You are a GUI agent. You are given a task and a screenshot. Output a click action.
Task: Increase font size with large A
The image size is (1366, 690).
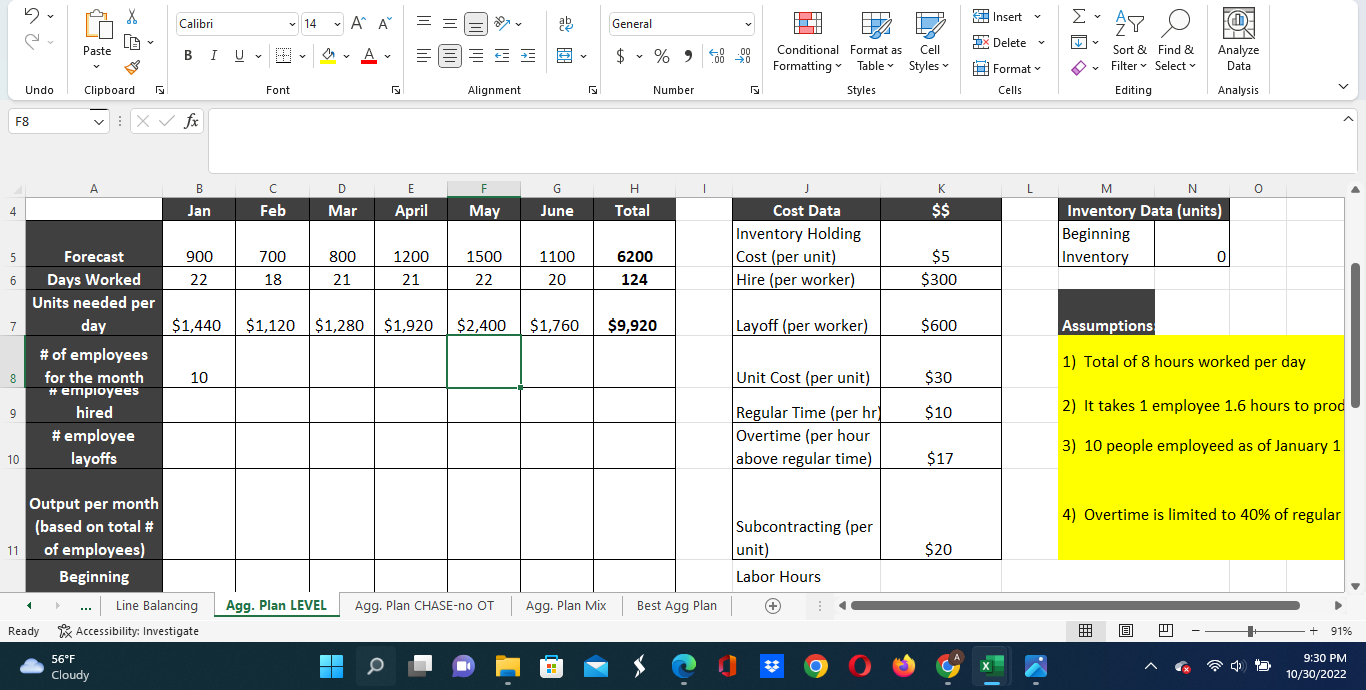tap(359, 23)
